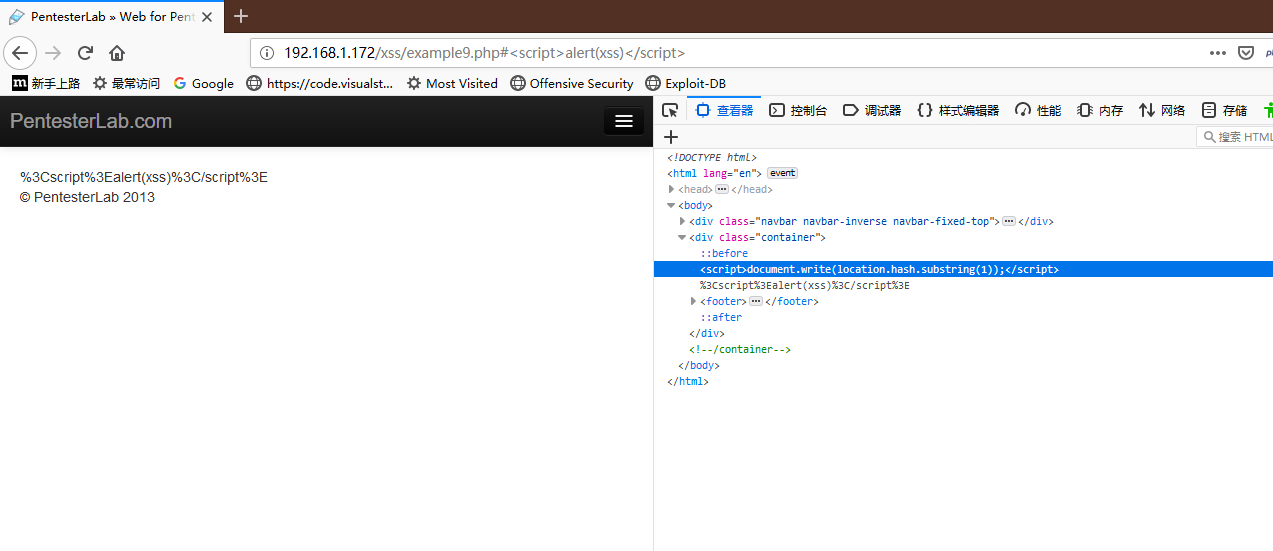Screen dimensions: 1273x551
Task: Expand the footer element node
Action: [x=694, y=301]
